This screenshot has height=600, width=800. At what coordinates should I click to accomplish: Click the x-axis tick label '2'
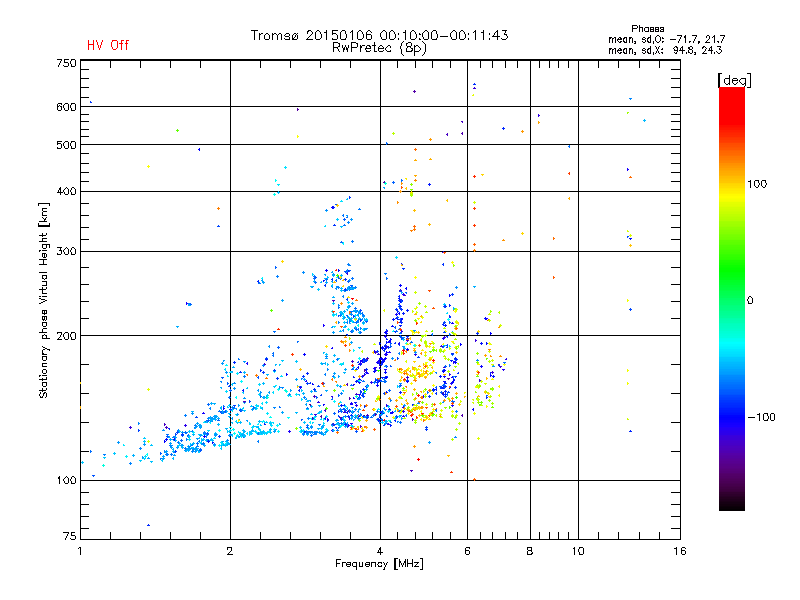(230, 551)
